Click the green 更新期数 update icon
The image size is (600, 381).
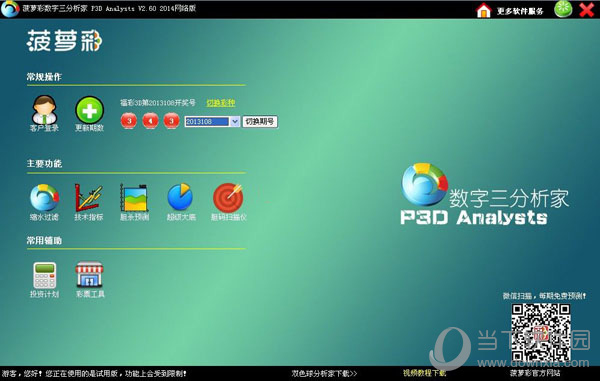click(x=90, y=113)
